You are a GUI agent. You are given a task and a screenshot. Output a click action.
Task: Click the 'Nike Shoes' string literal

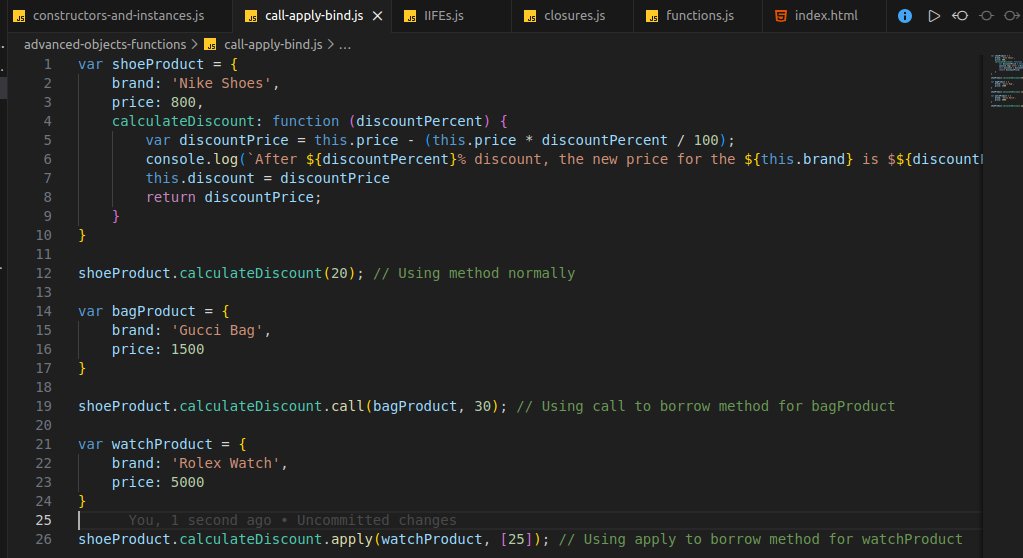pos(221,83)
